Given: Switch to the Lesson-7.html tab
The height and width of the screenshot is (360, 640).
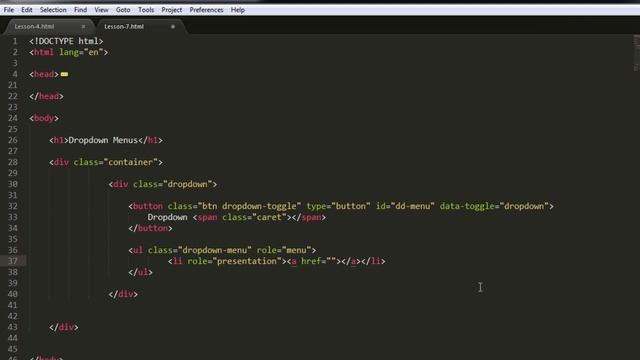Looking at the screenshot, I should coord(124,27).
